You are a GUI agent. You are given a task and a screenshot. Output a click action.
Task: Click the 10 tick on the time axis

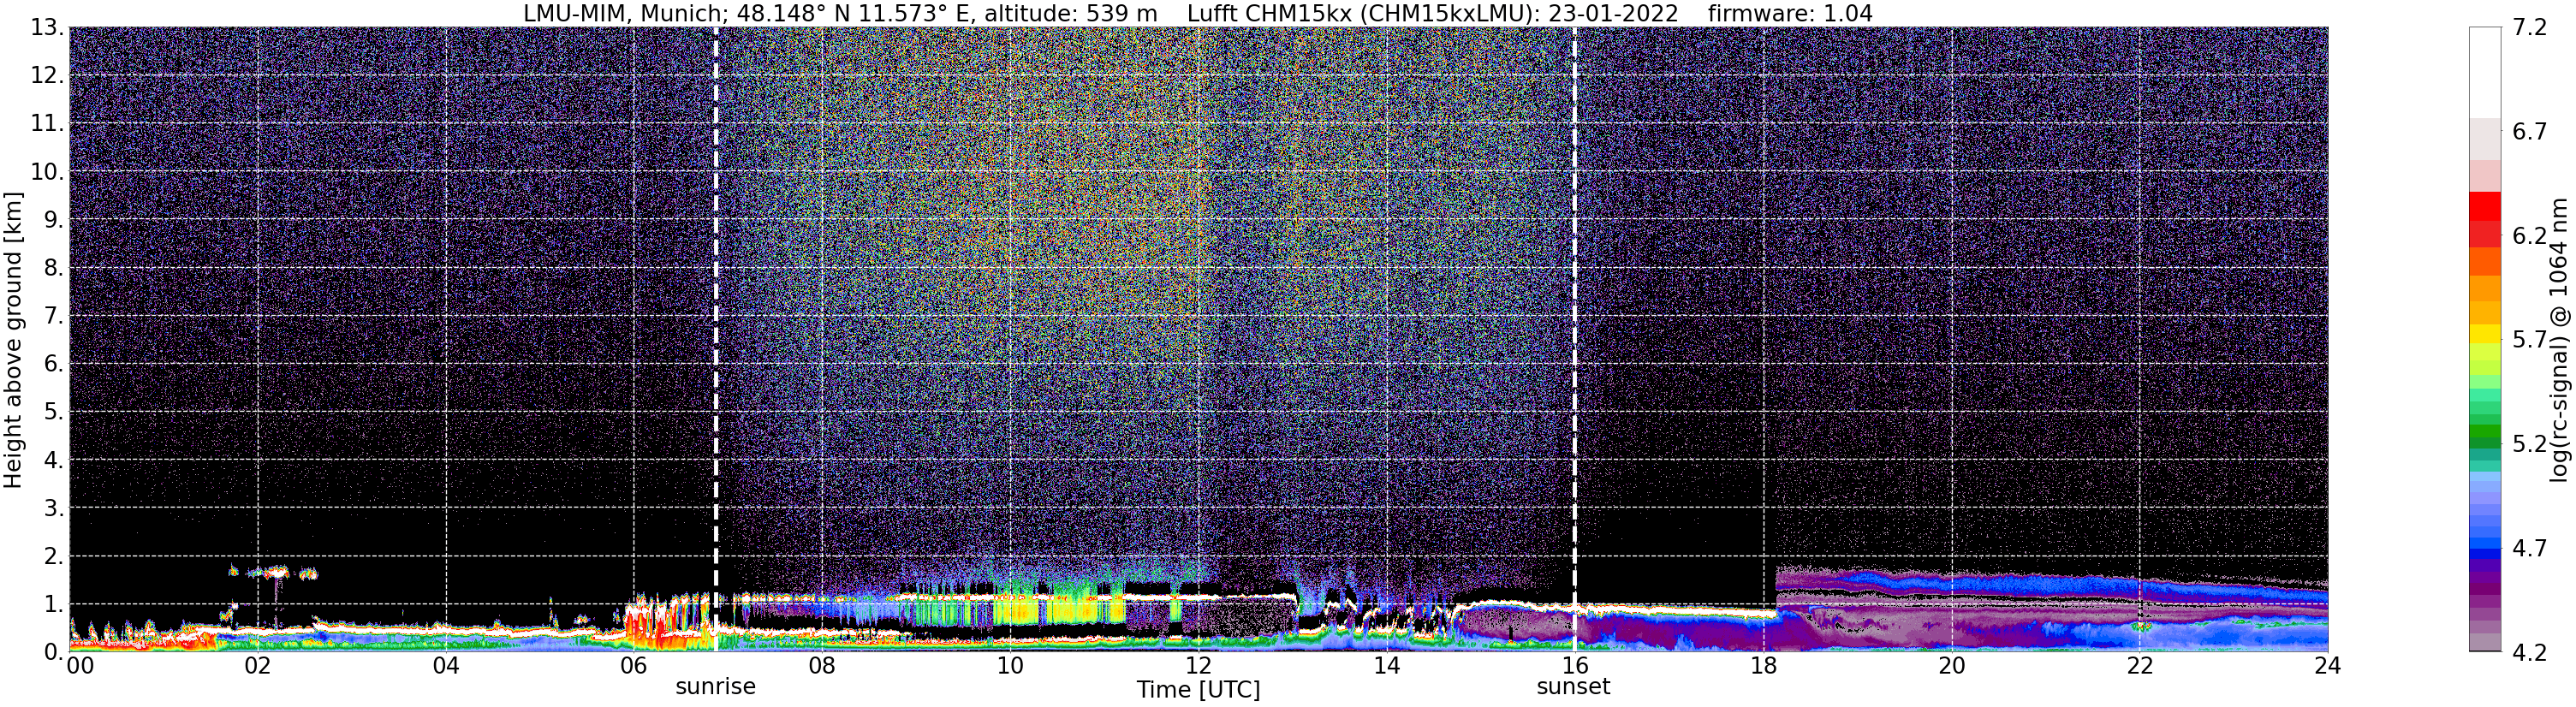coord(1010,666)
